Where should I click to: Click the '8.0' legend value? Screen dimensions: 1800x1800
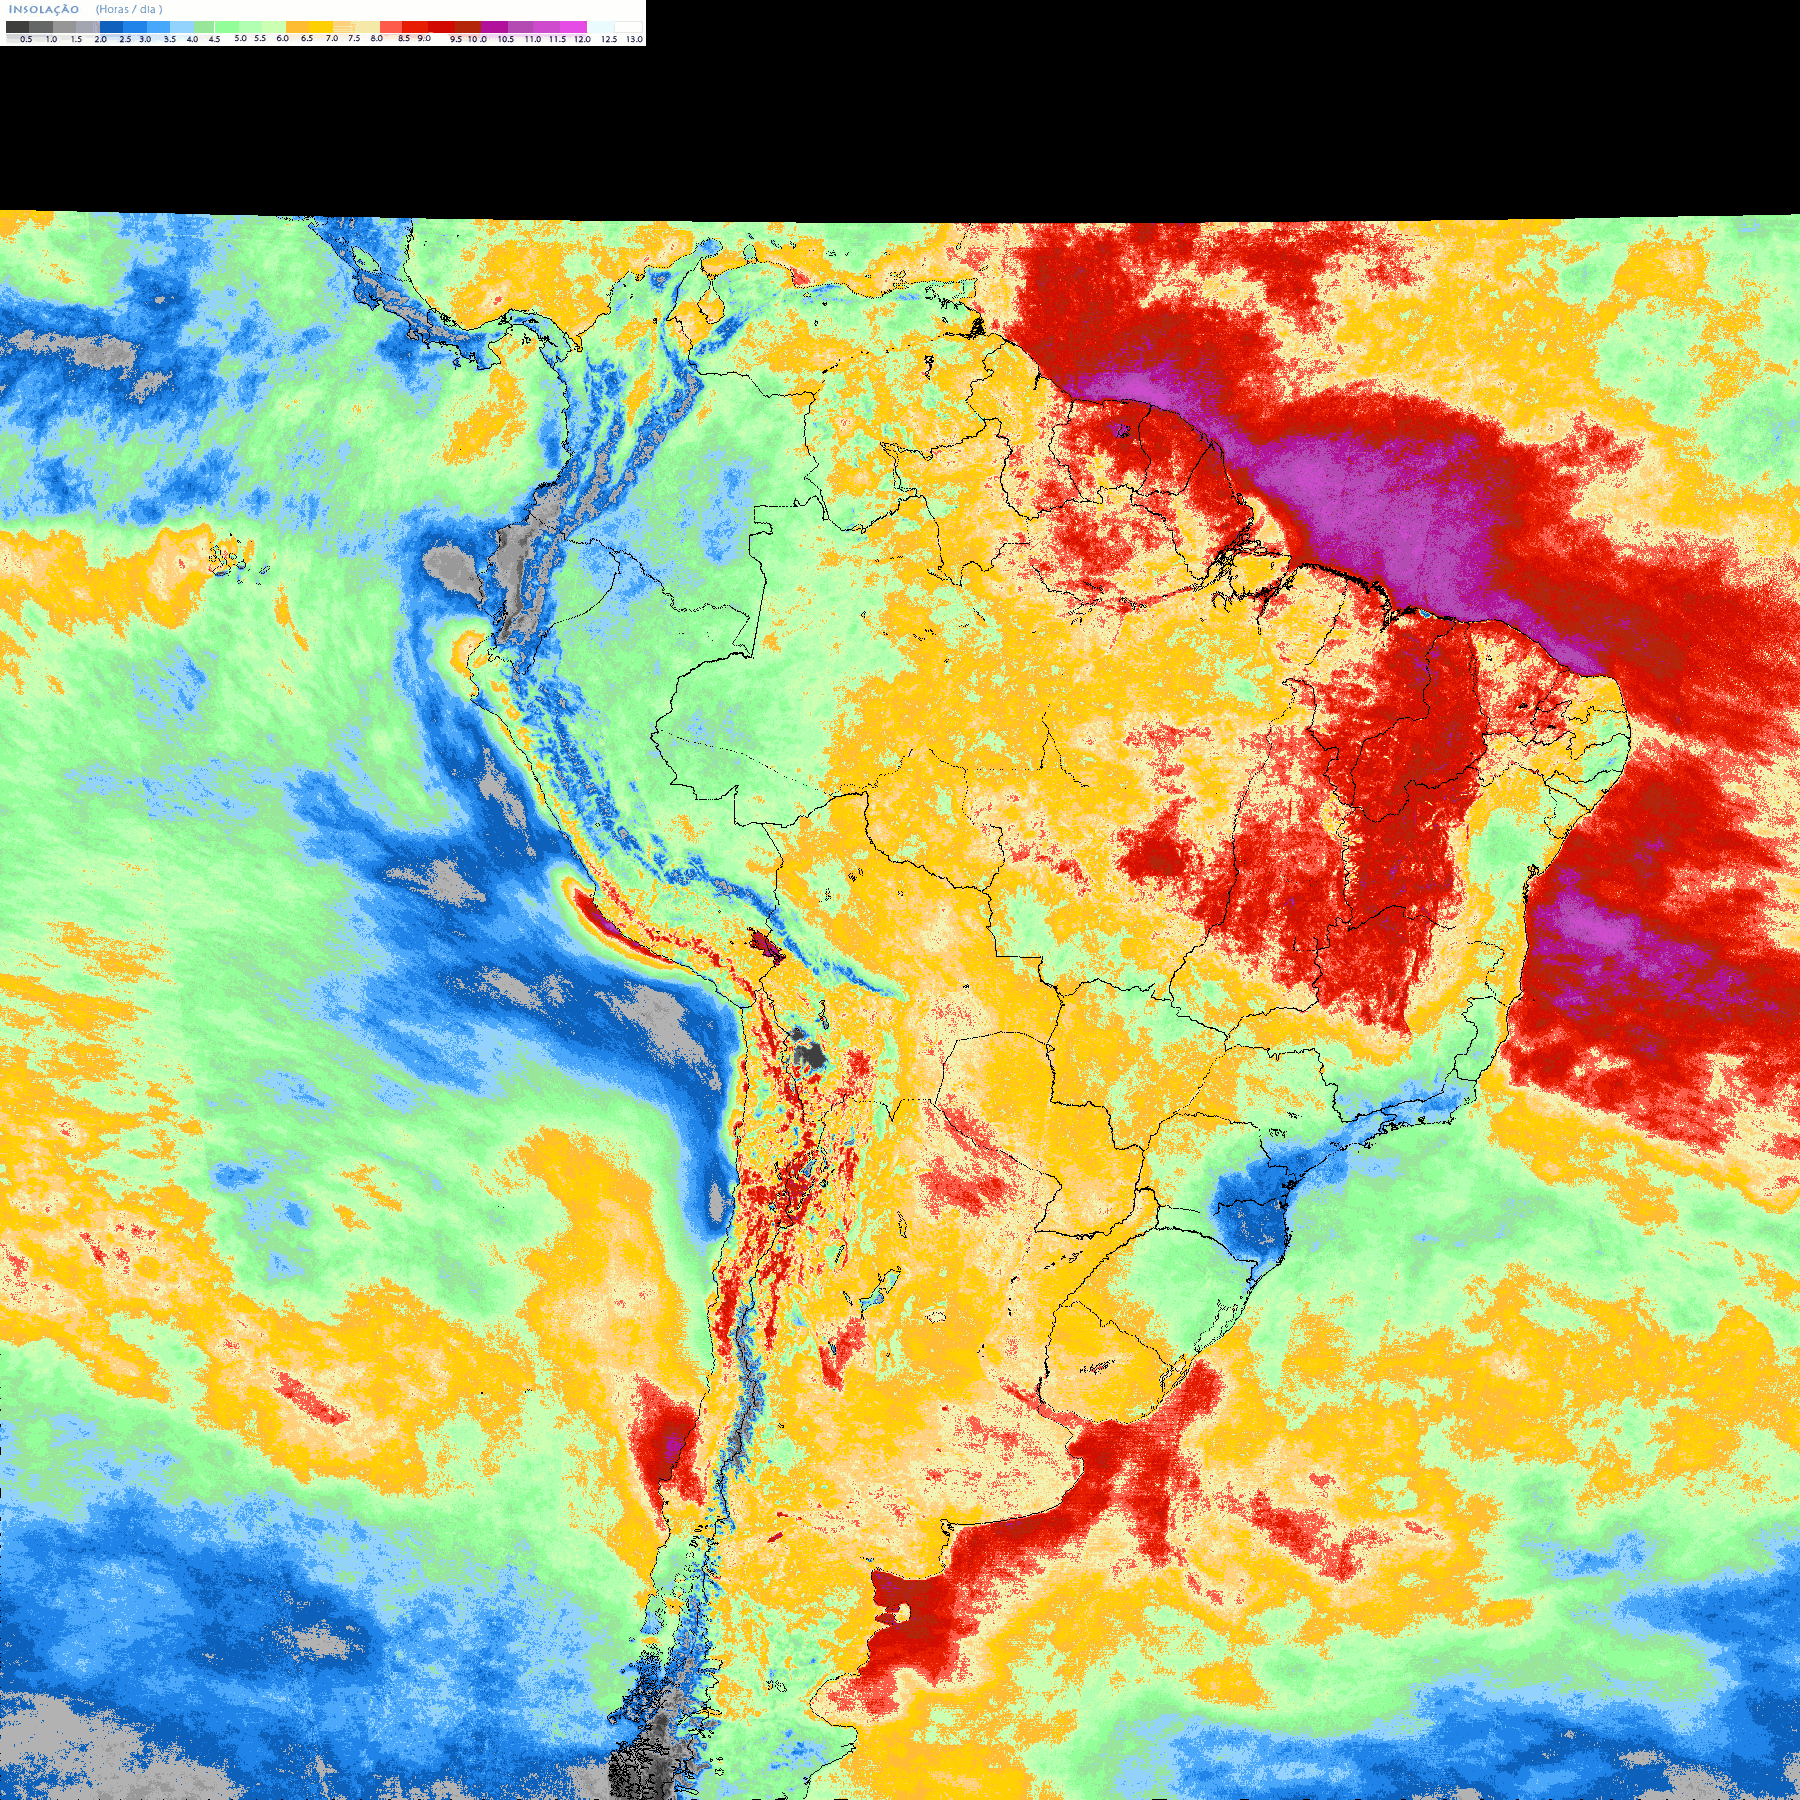(x=377, y=38)
